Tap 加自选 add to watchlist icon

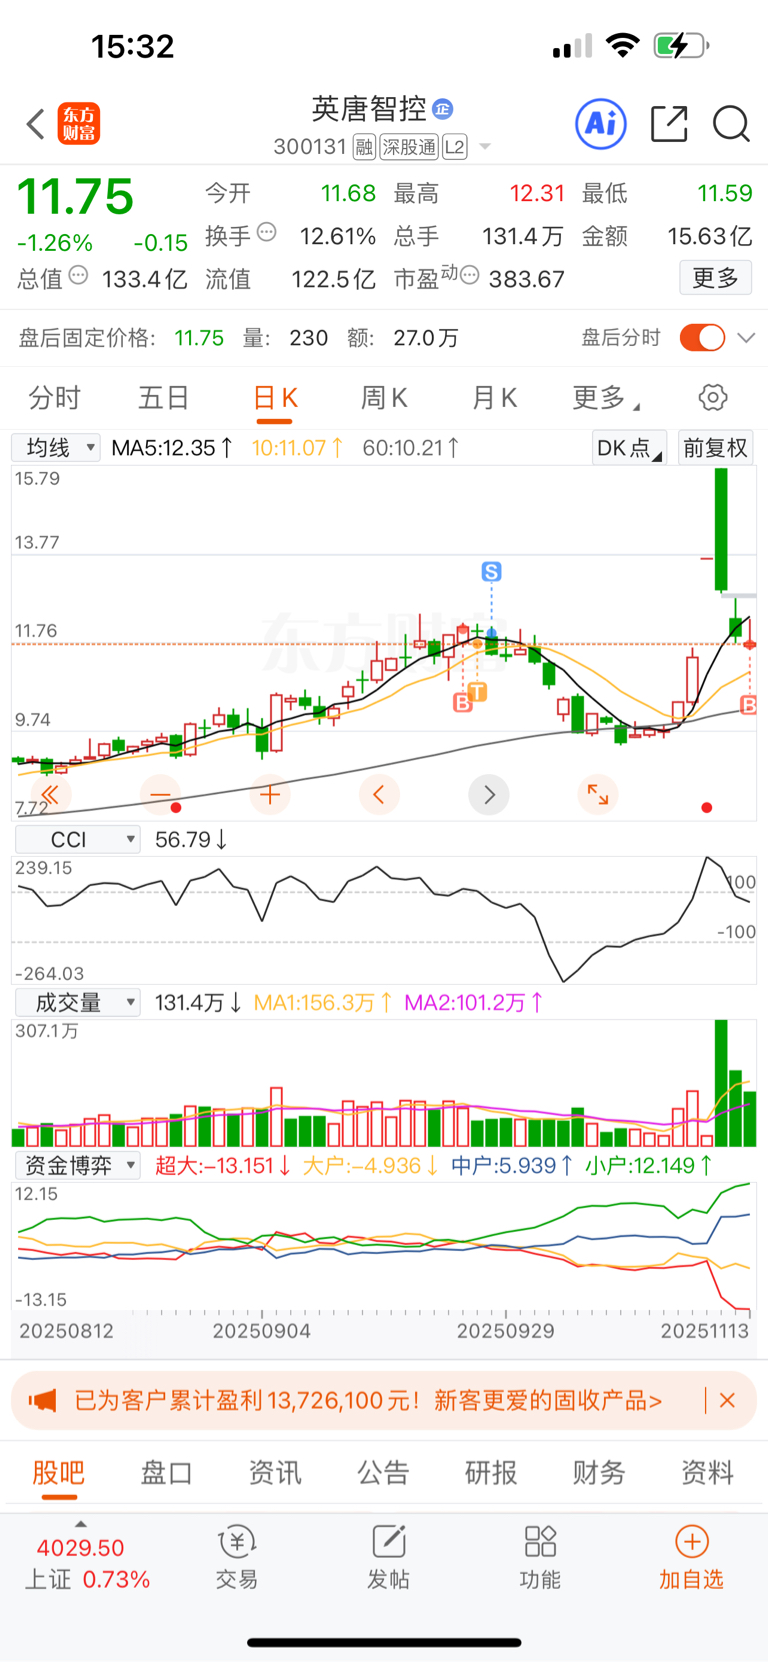[691, 1558]
